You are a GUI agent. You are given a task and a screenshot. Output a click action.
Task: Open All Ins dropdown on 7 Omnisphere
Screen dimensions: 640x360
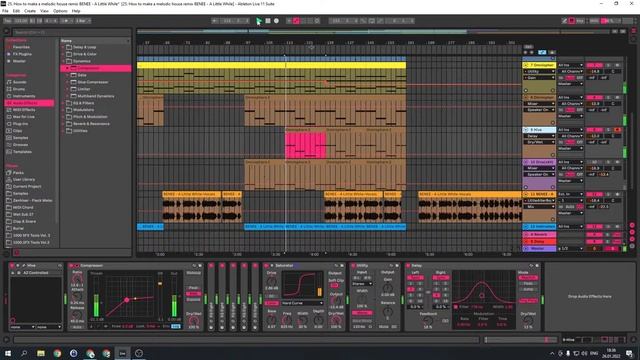tap(570, 65)
